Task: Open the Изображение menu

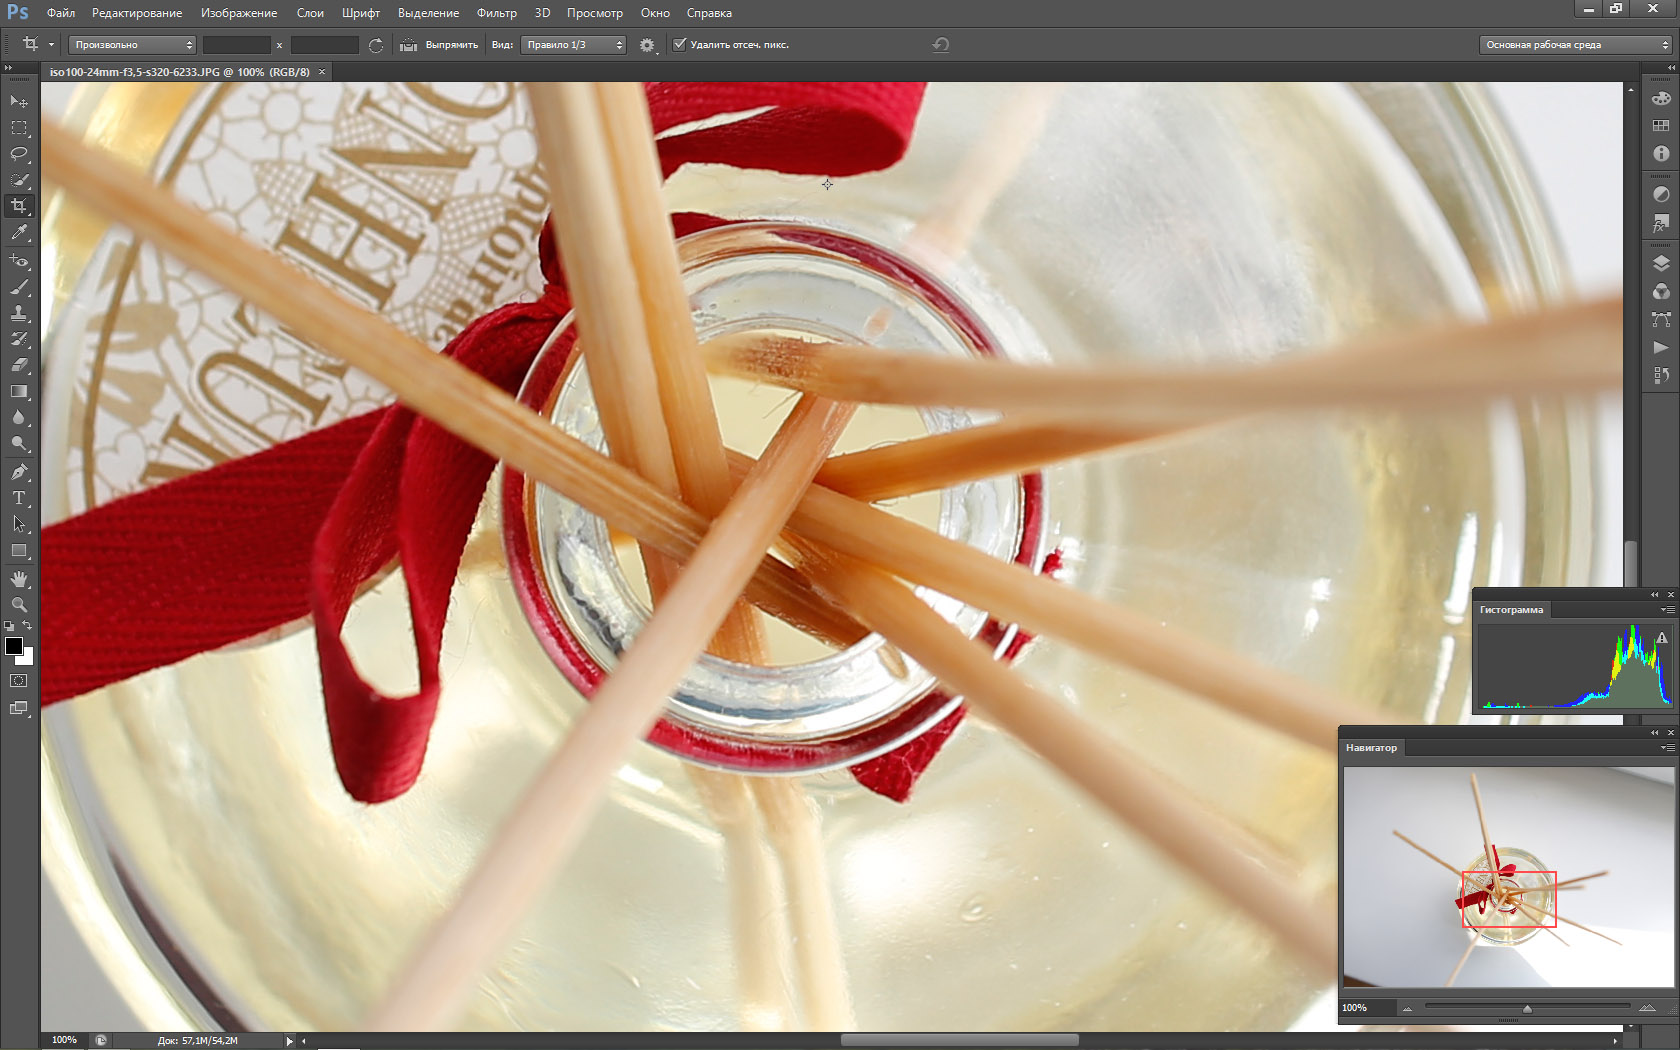Action: click(x=239, y=13)
